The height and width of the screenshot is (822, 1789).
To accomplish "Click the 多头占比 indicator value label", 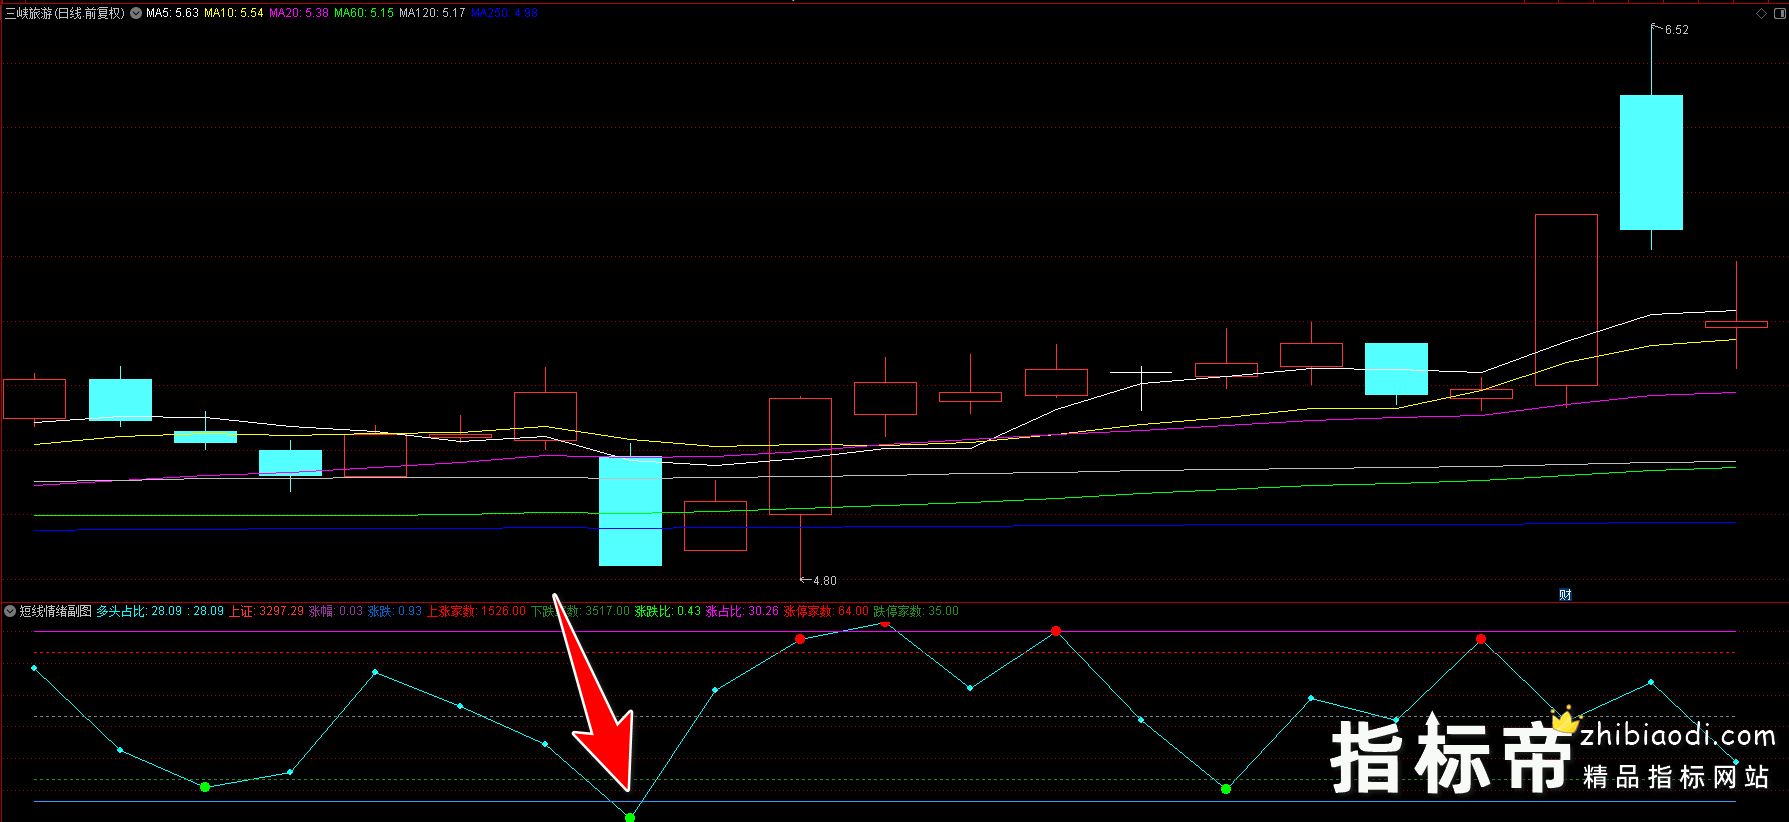I will click(160, 611).
